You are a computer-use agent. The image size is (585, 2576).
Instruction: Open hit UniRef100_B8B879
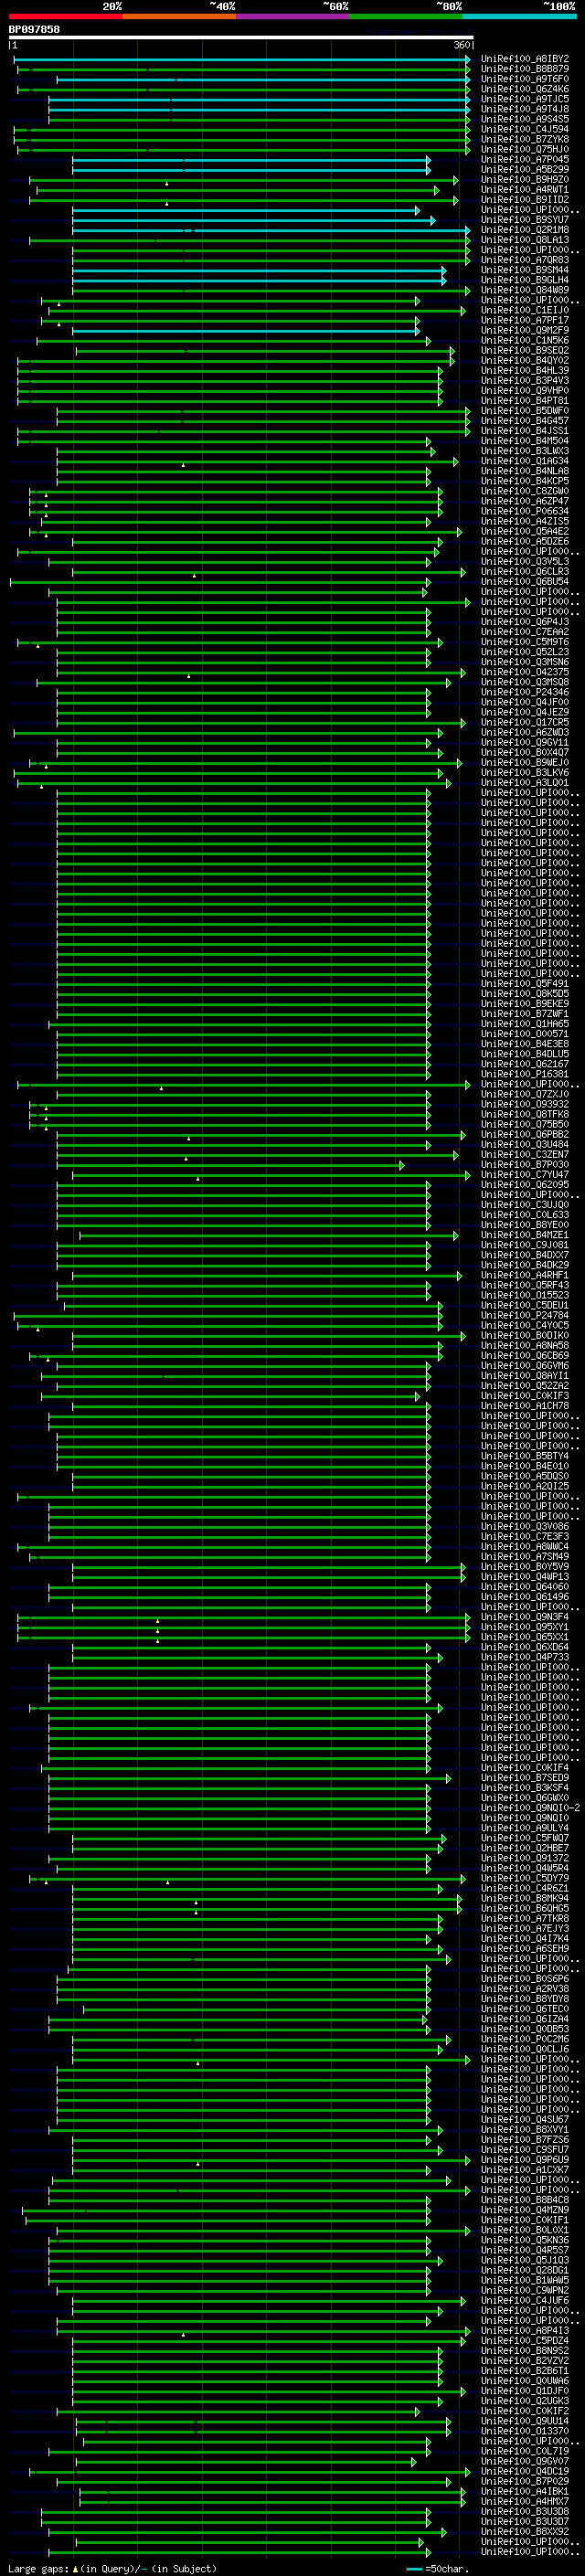tap(524, 69)
